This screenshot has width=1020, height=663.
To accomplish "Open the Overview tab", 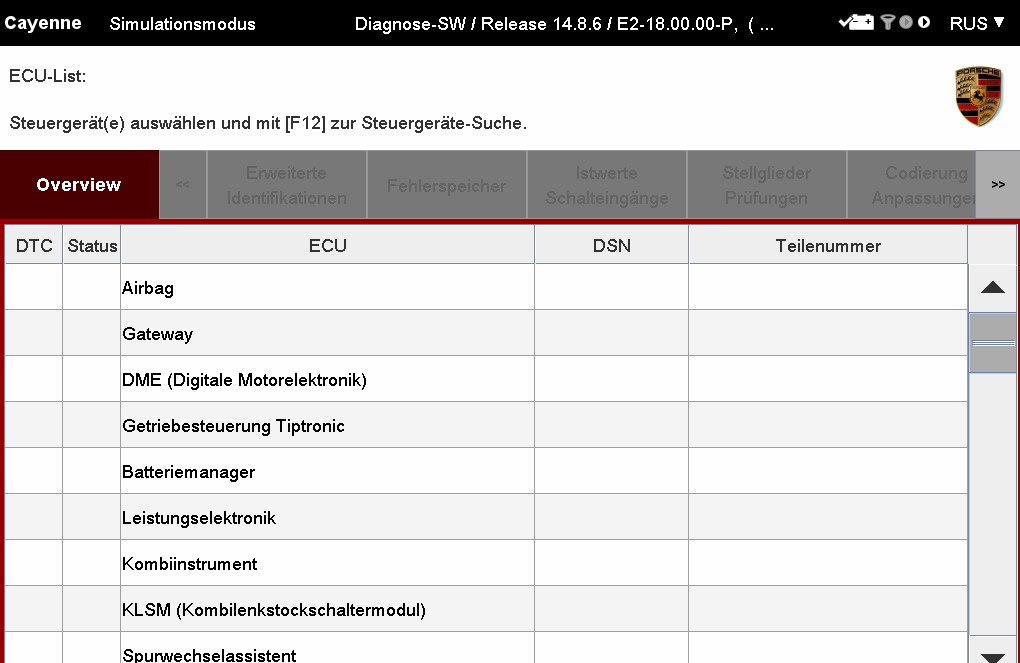I will coord(79,185).
